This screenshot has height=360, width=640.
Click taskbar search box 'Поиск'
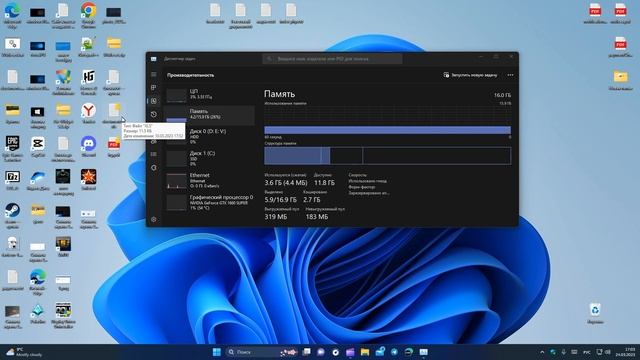coord(261,352)
